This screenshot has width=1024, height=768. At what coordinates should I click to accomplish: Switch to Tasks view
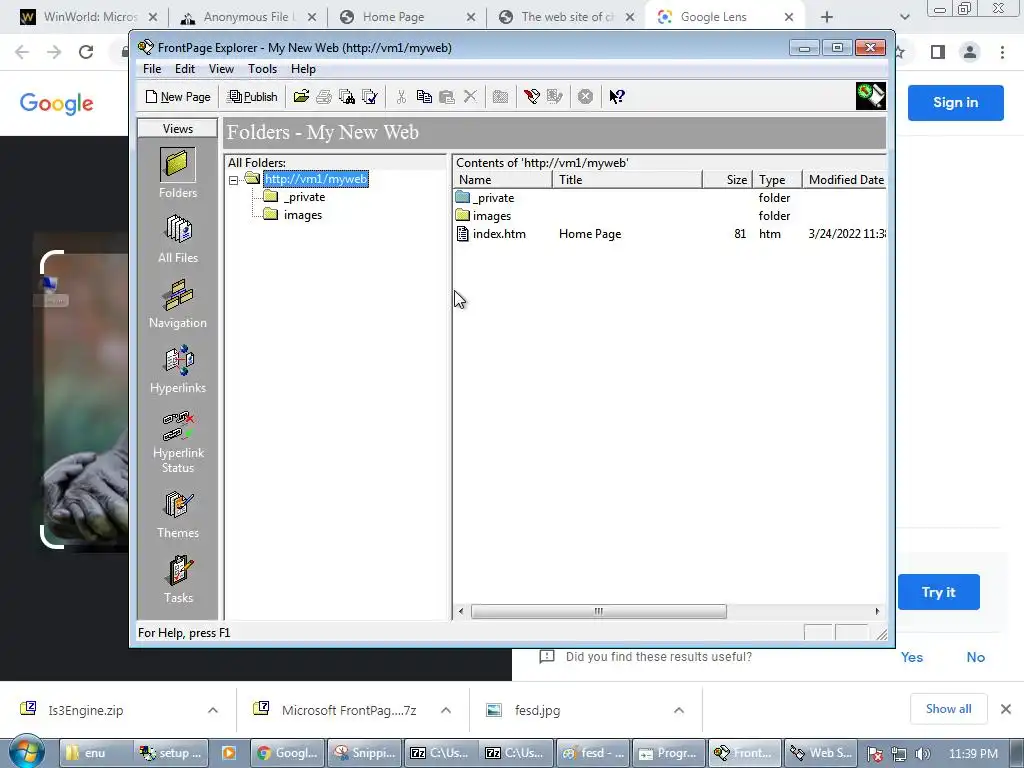pyautogui.click(x=178, y=579)
